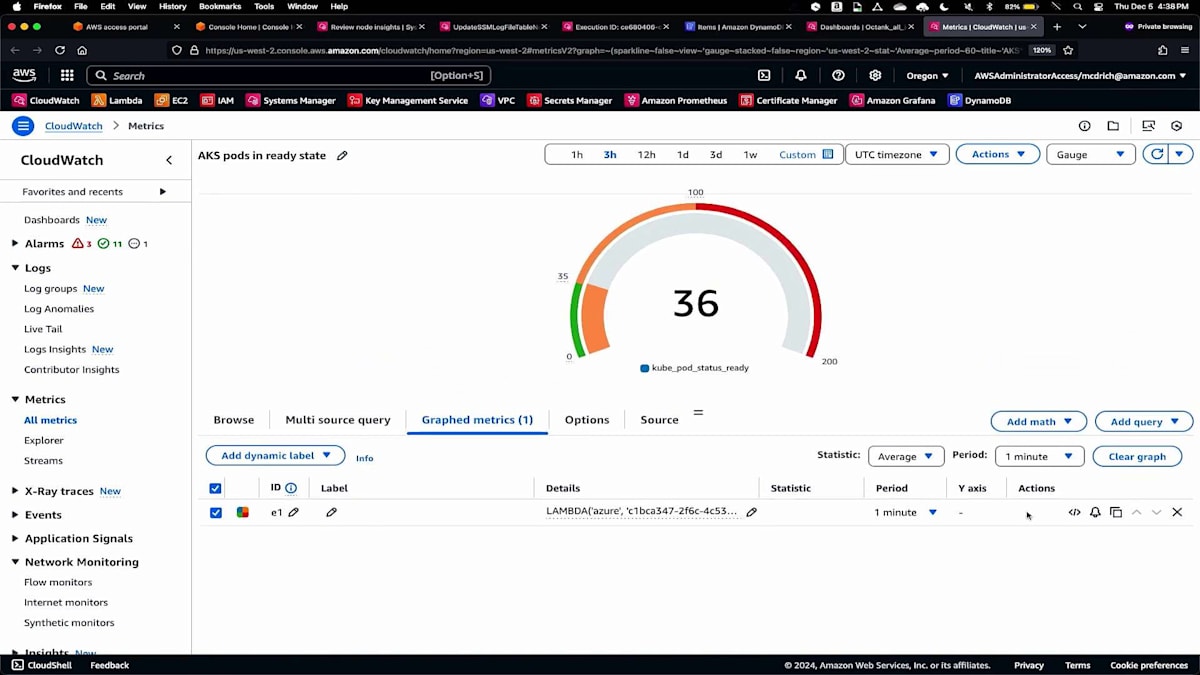
Task: Change the period dropdown in row e1
Action: (906, 512)
